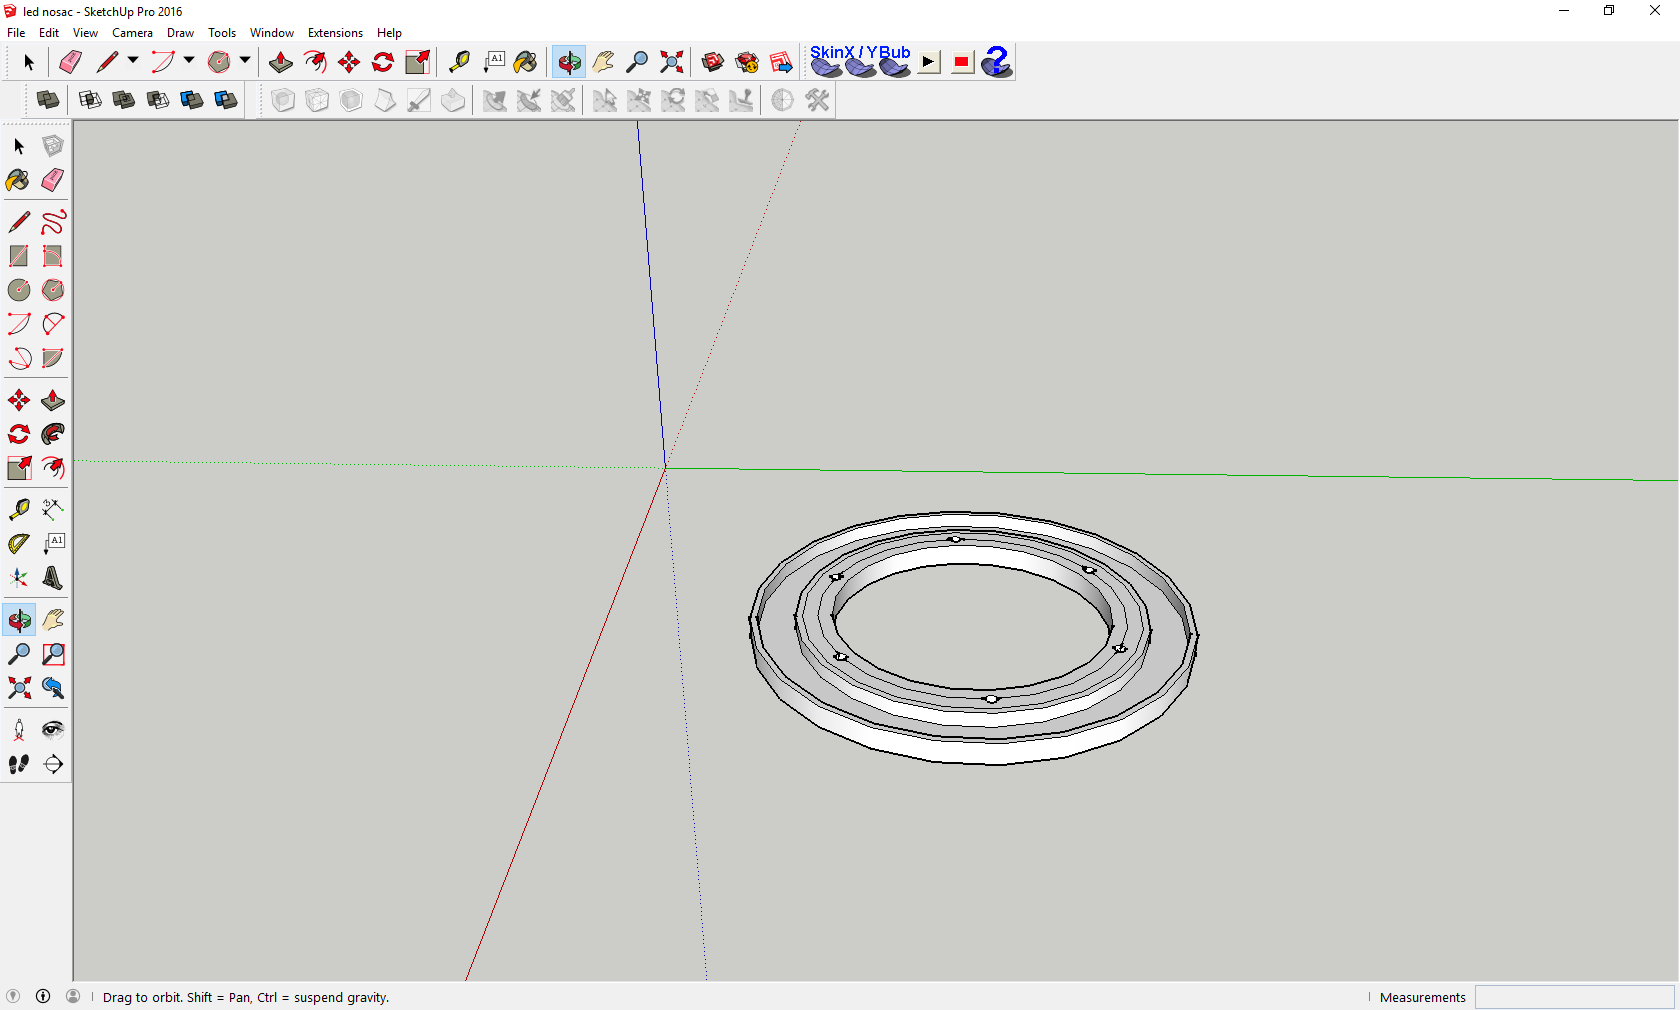This screenshot has width=1680, height=1010.
Task: Select the Union solid tool
Action: (x=124, y=99)
